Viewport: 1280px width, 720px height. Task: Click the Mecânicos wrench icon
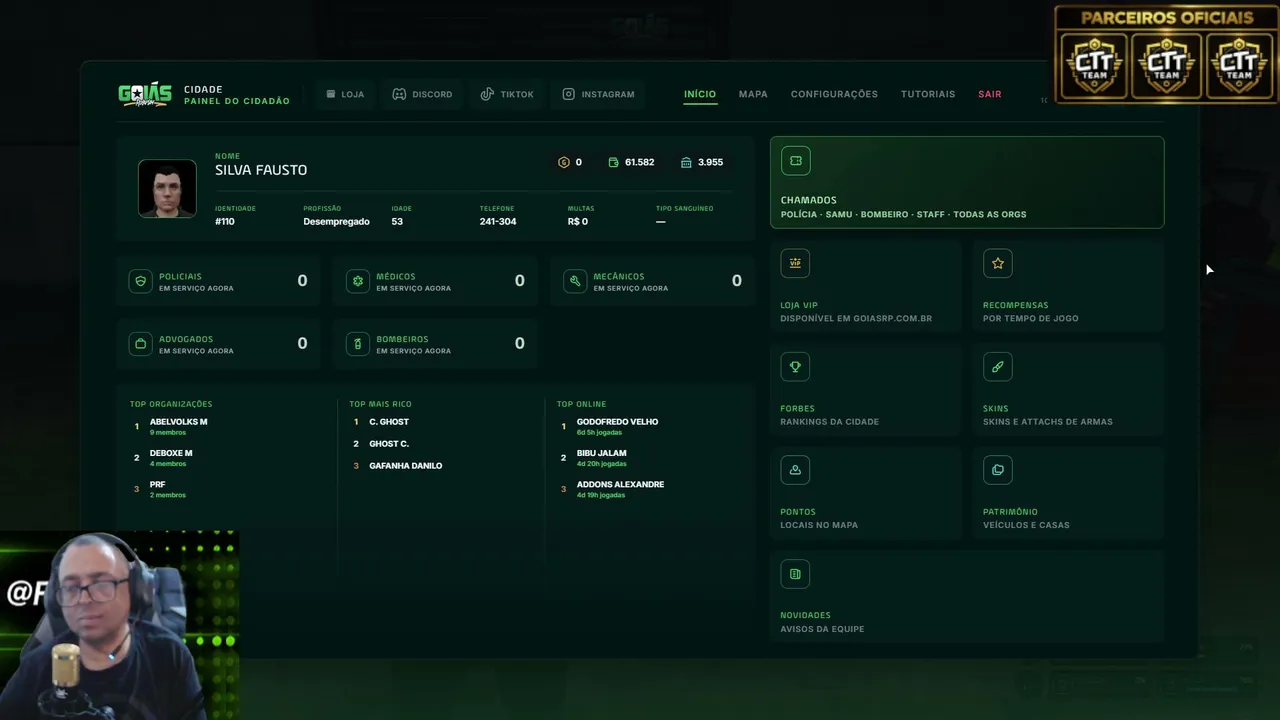pyautogui.click(x=575, y=281)
